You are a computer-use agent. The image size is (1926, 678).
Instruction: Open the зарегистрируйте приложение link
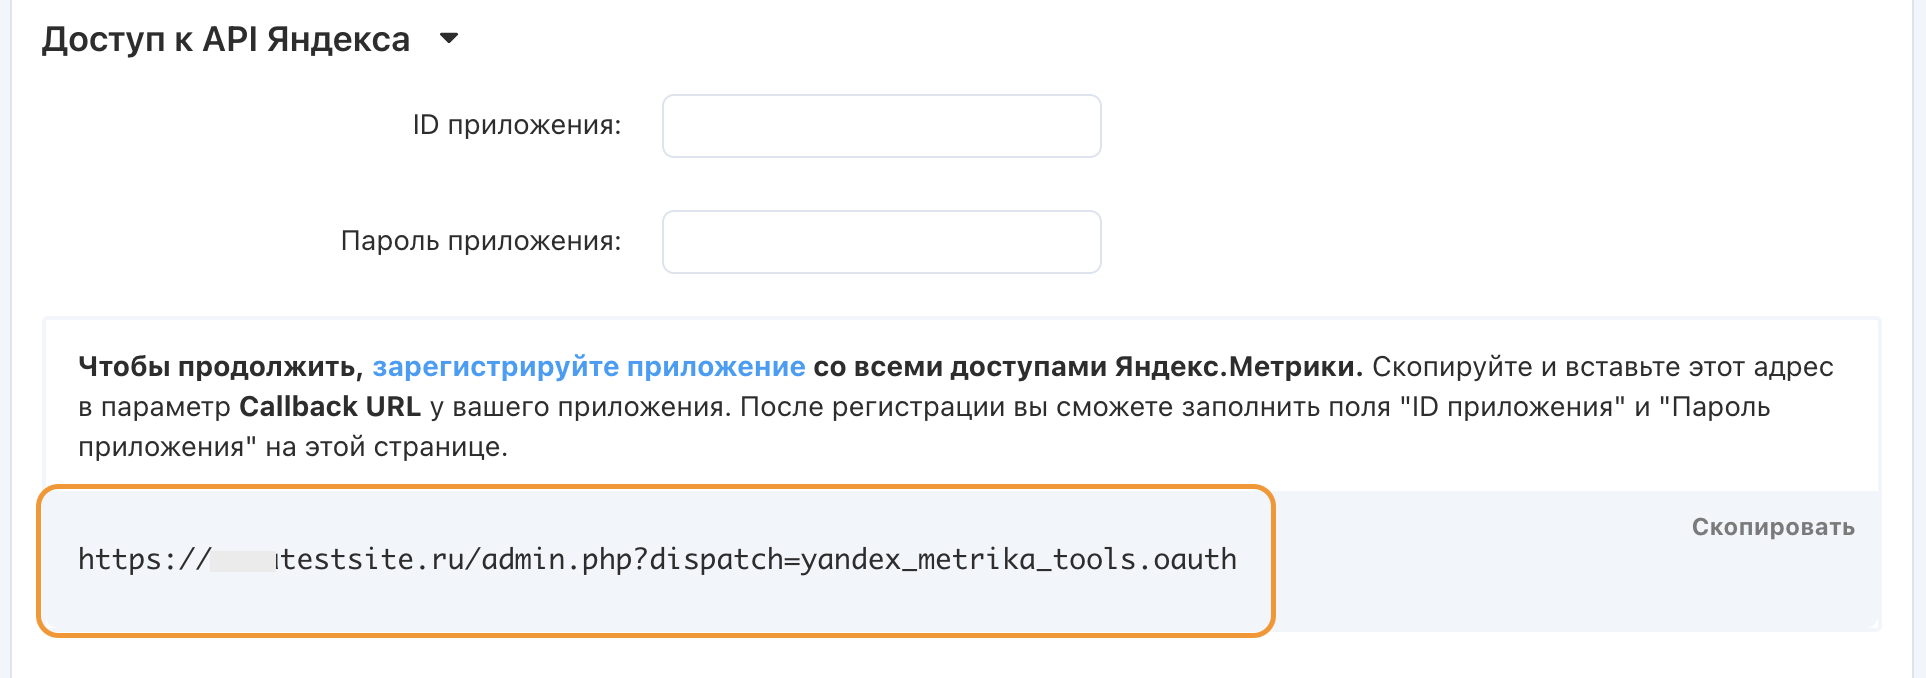(588, 367)
